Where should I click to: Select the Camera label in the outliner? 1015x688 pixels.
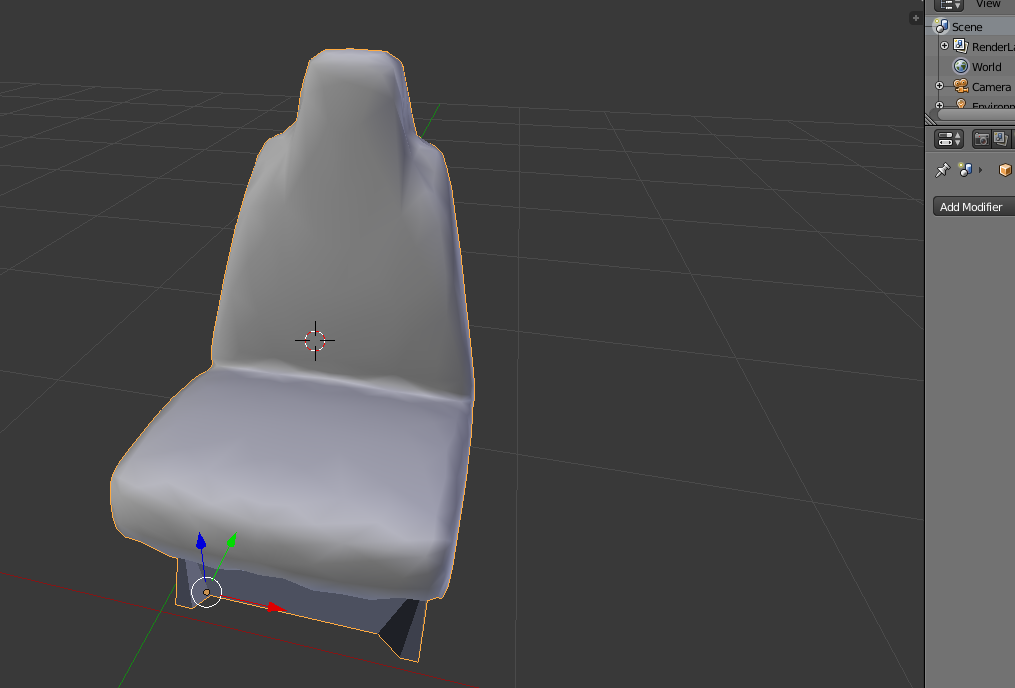[991, 87]
